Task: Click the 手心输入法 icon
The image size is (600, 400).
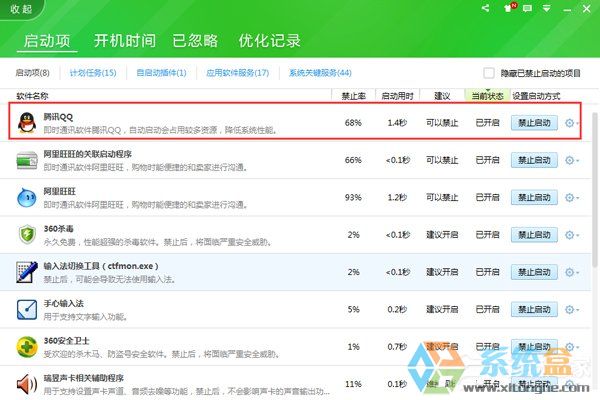Action: click(27, 309)
